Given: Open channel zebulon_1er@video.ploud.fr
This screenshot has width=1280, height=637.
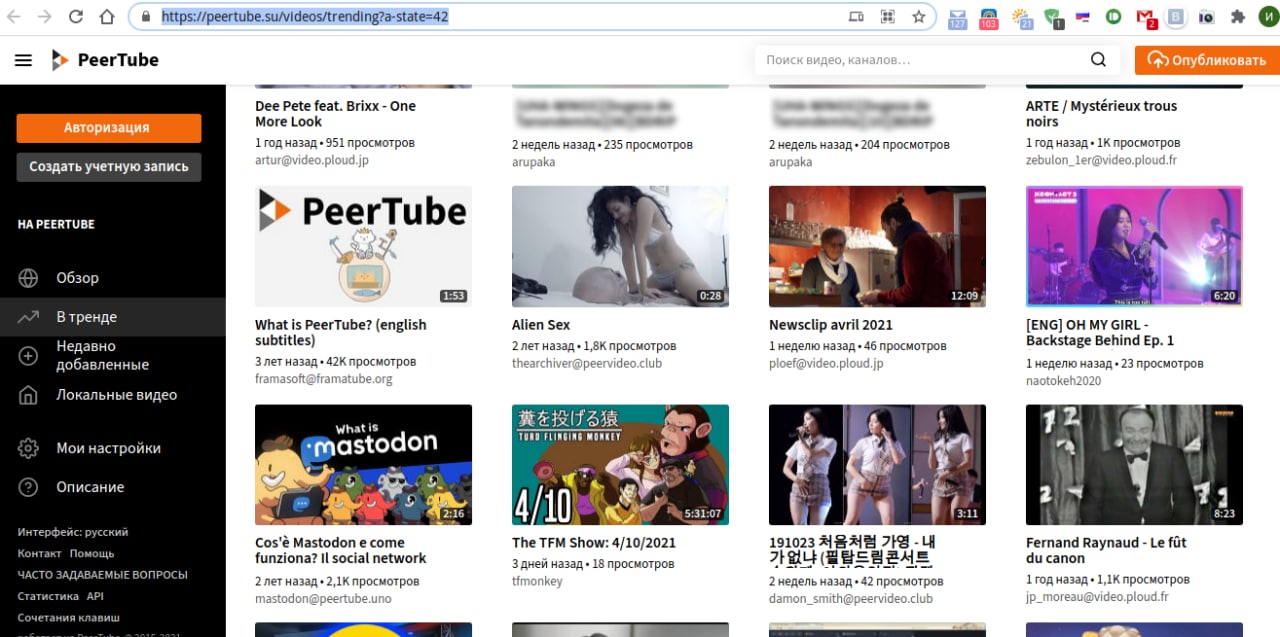Looking at the screenshot, I should tap(1101, 160).
